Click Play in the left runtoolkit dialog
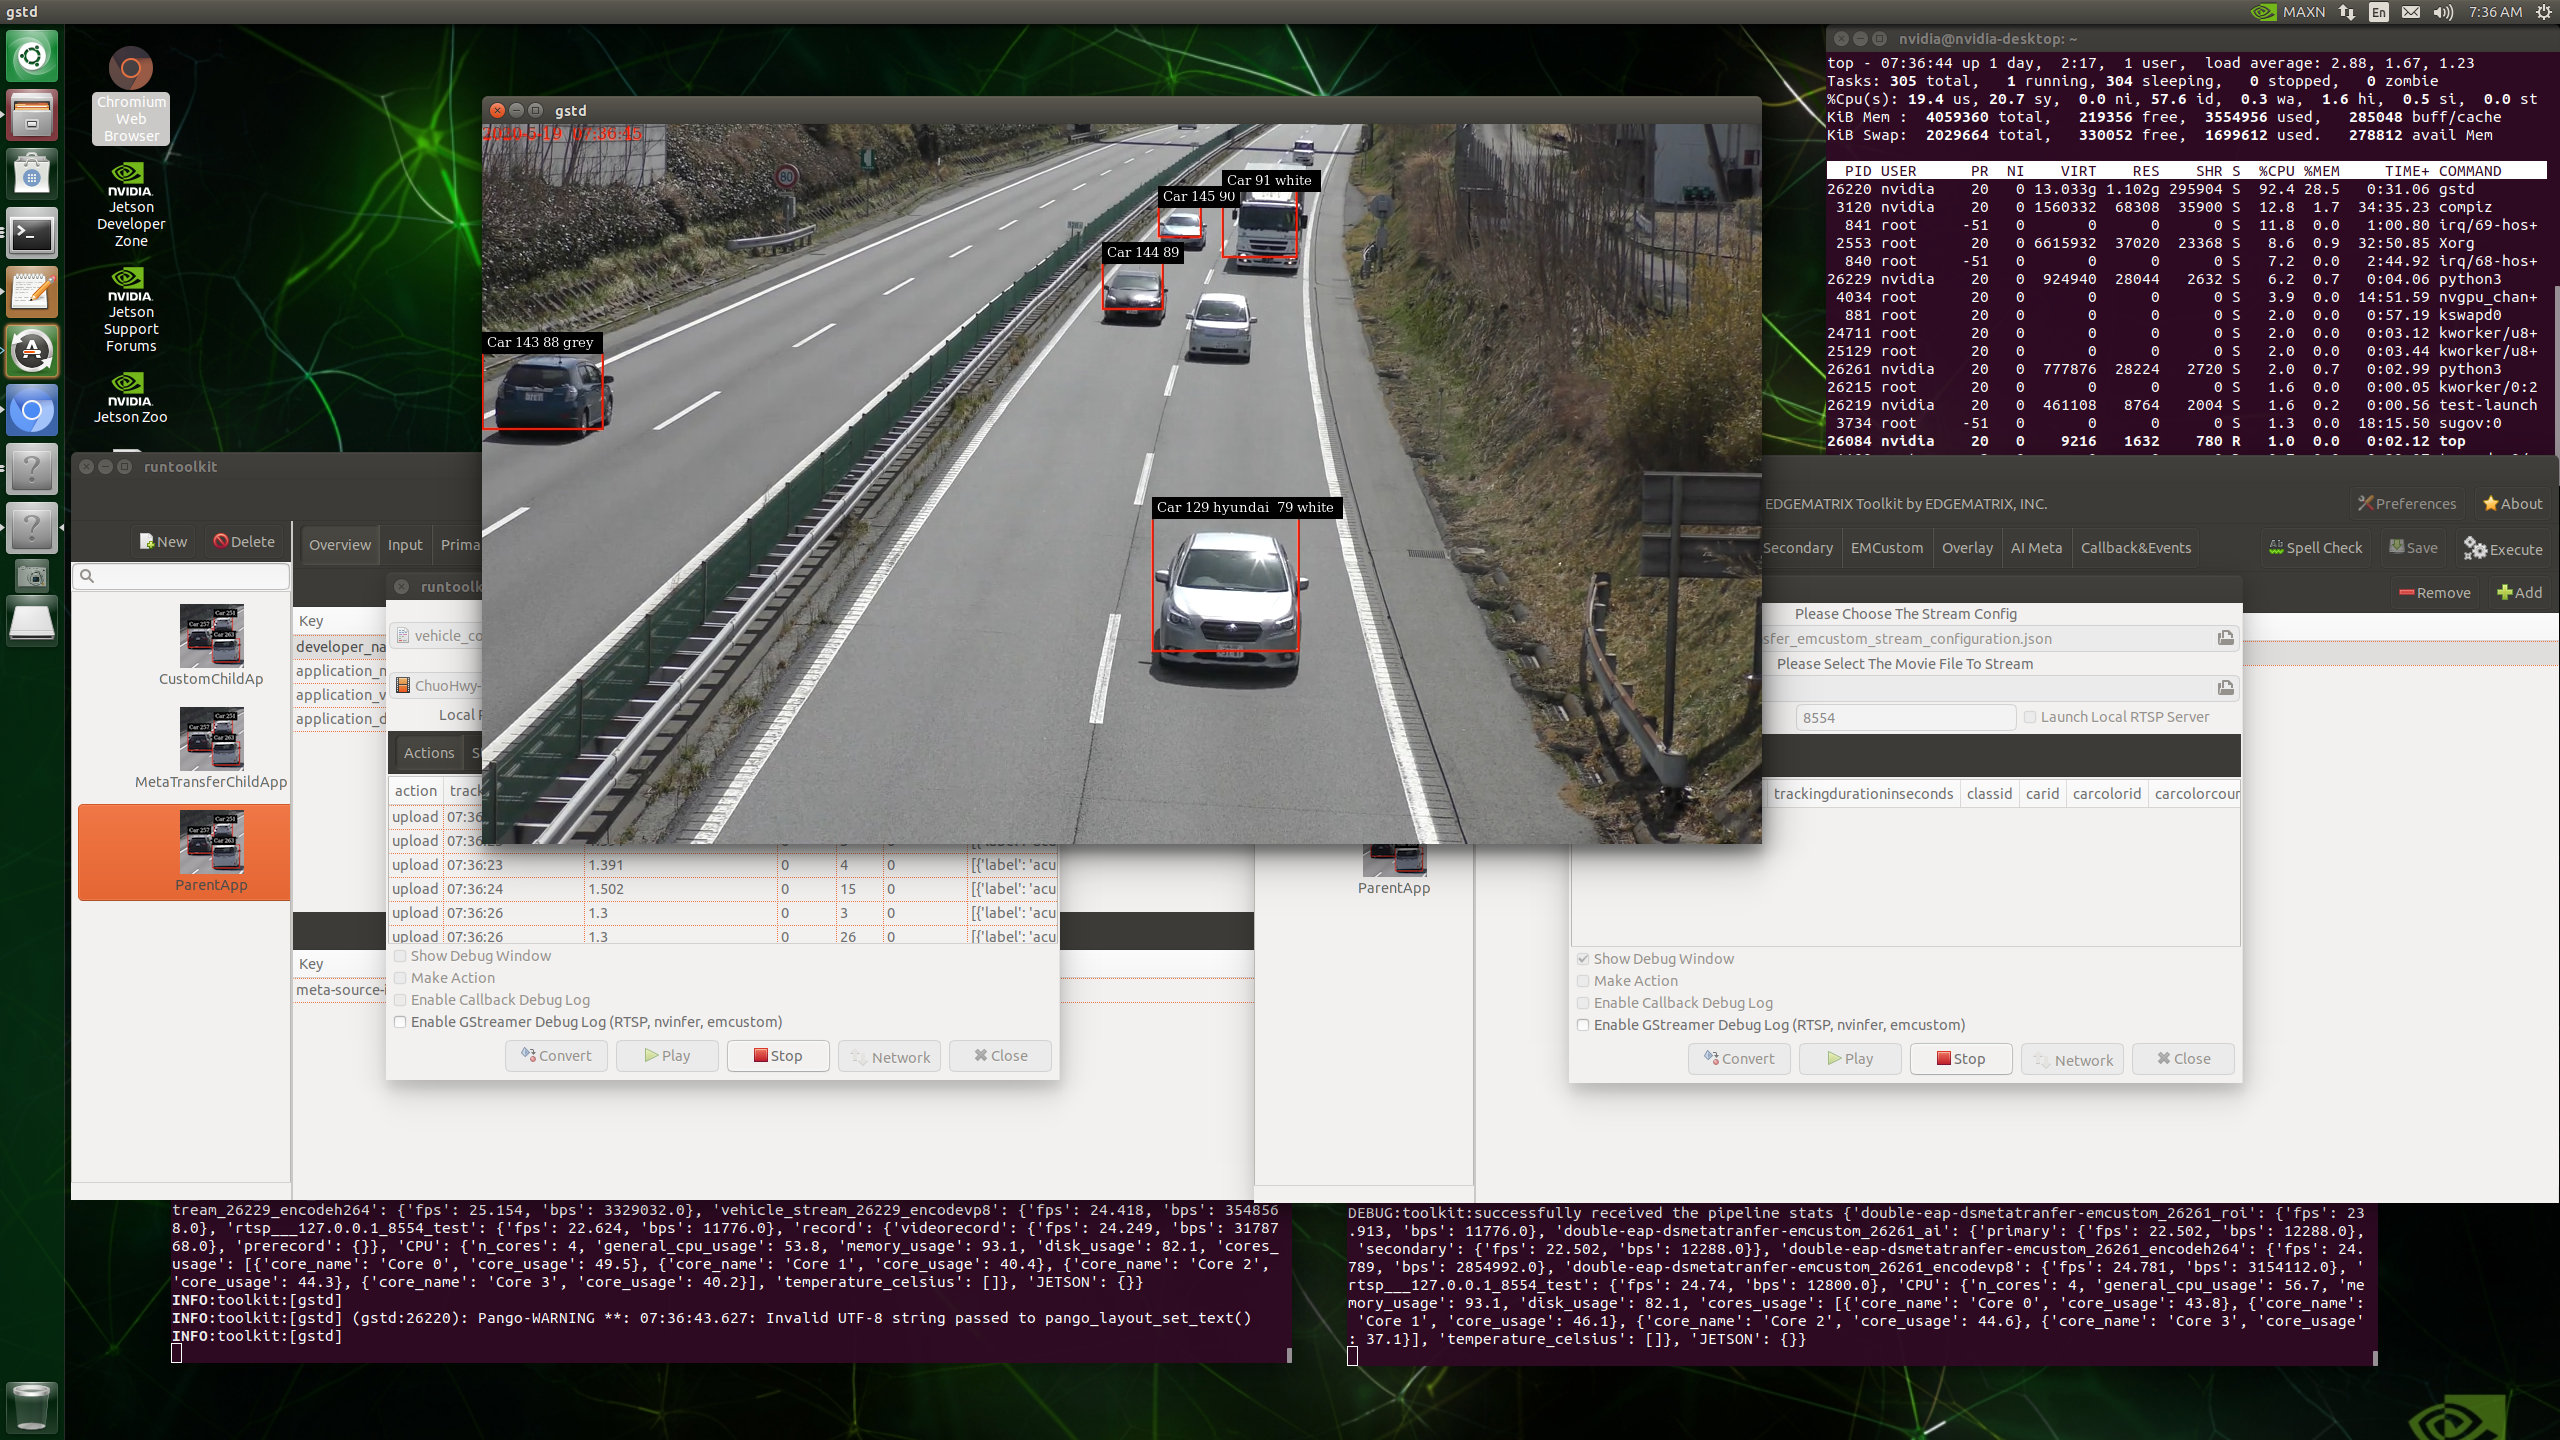The image size is (2560, 1440). (667, 1055)
